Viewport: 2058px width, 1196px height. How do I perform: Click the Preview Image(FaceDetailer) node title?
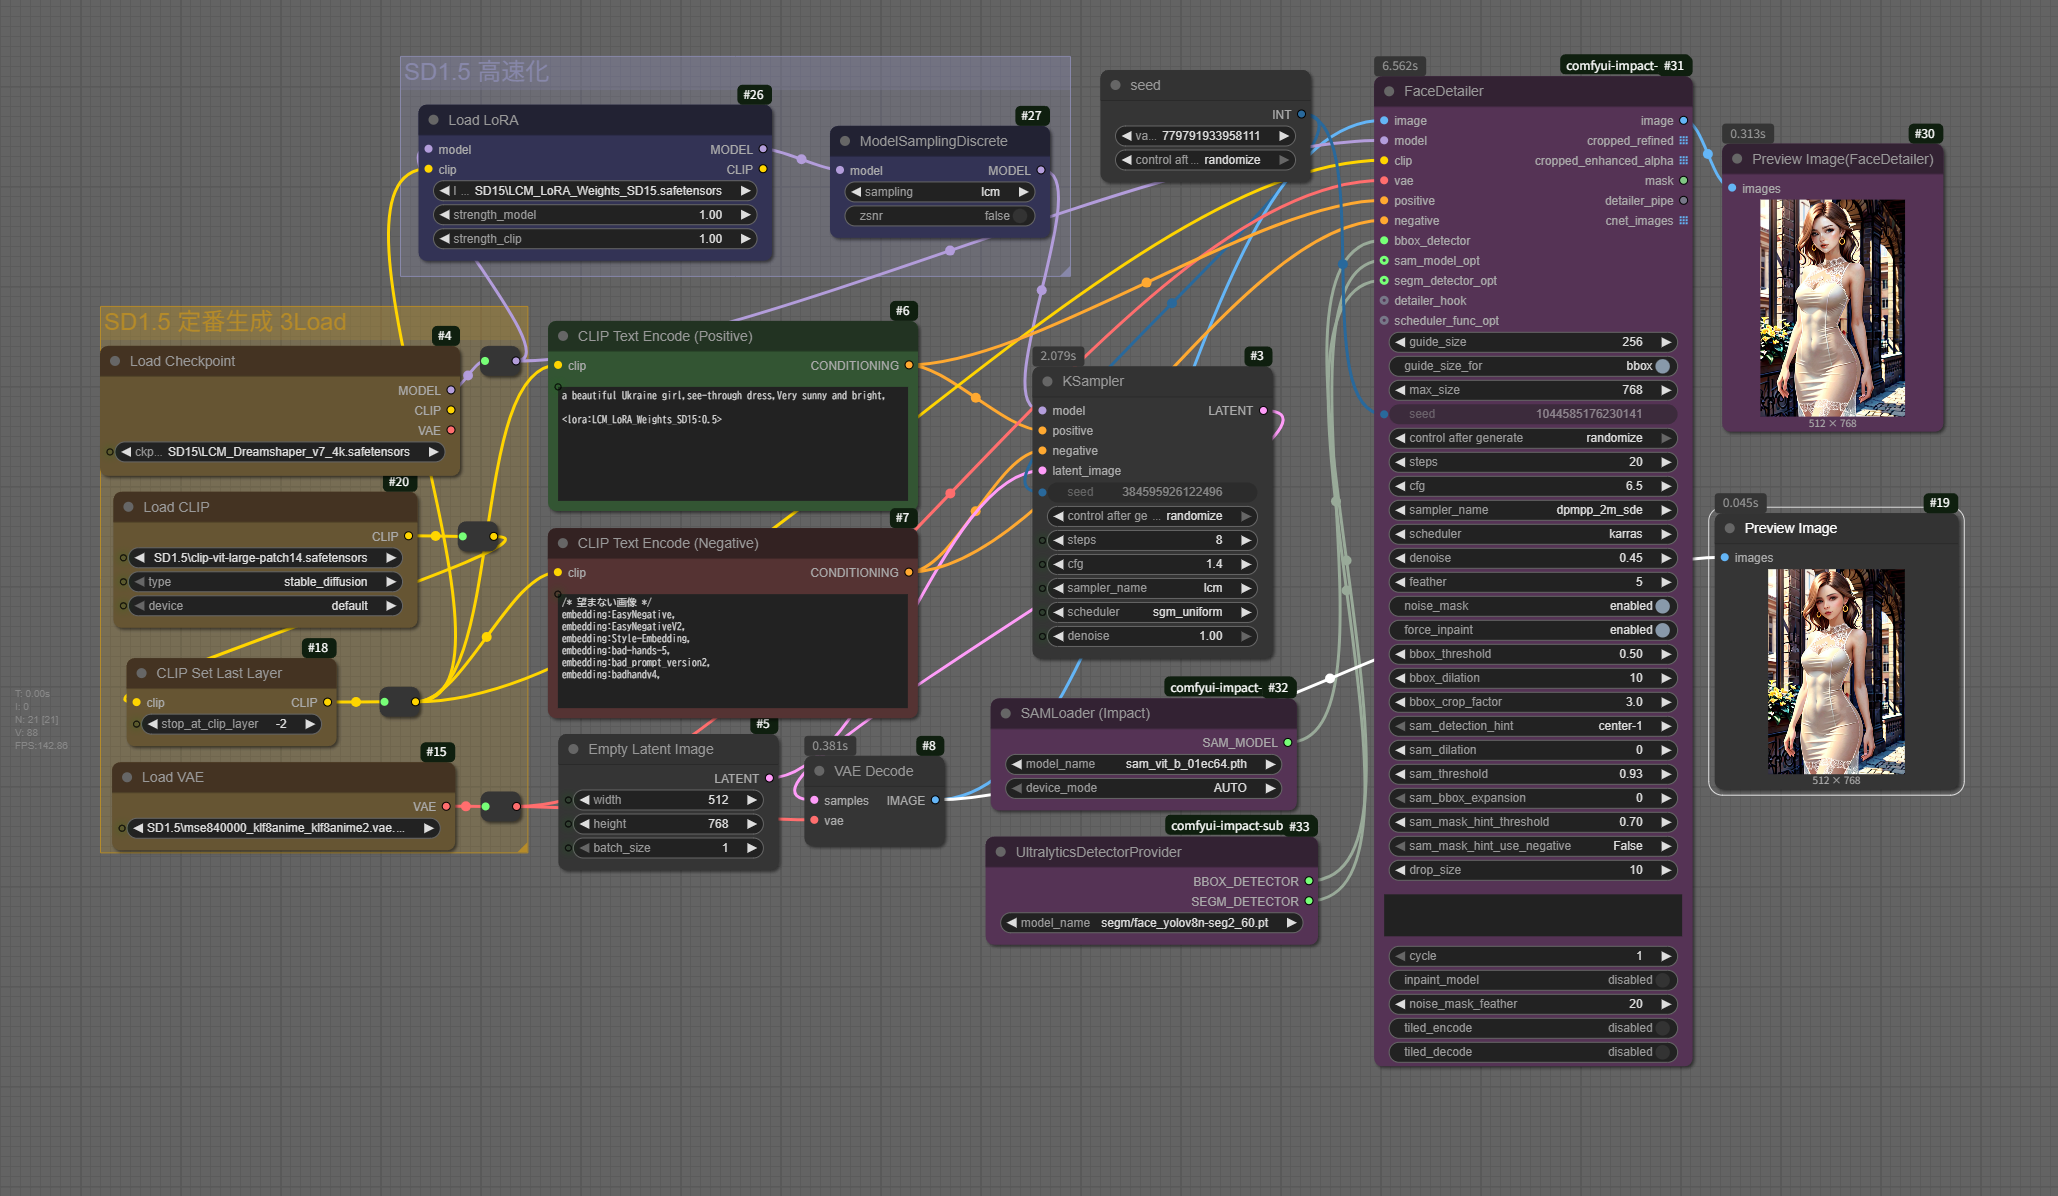pos(1841,159)
